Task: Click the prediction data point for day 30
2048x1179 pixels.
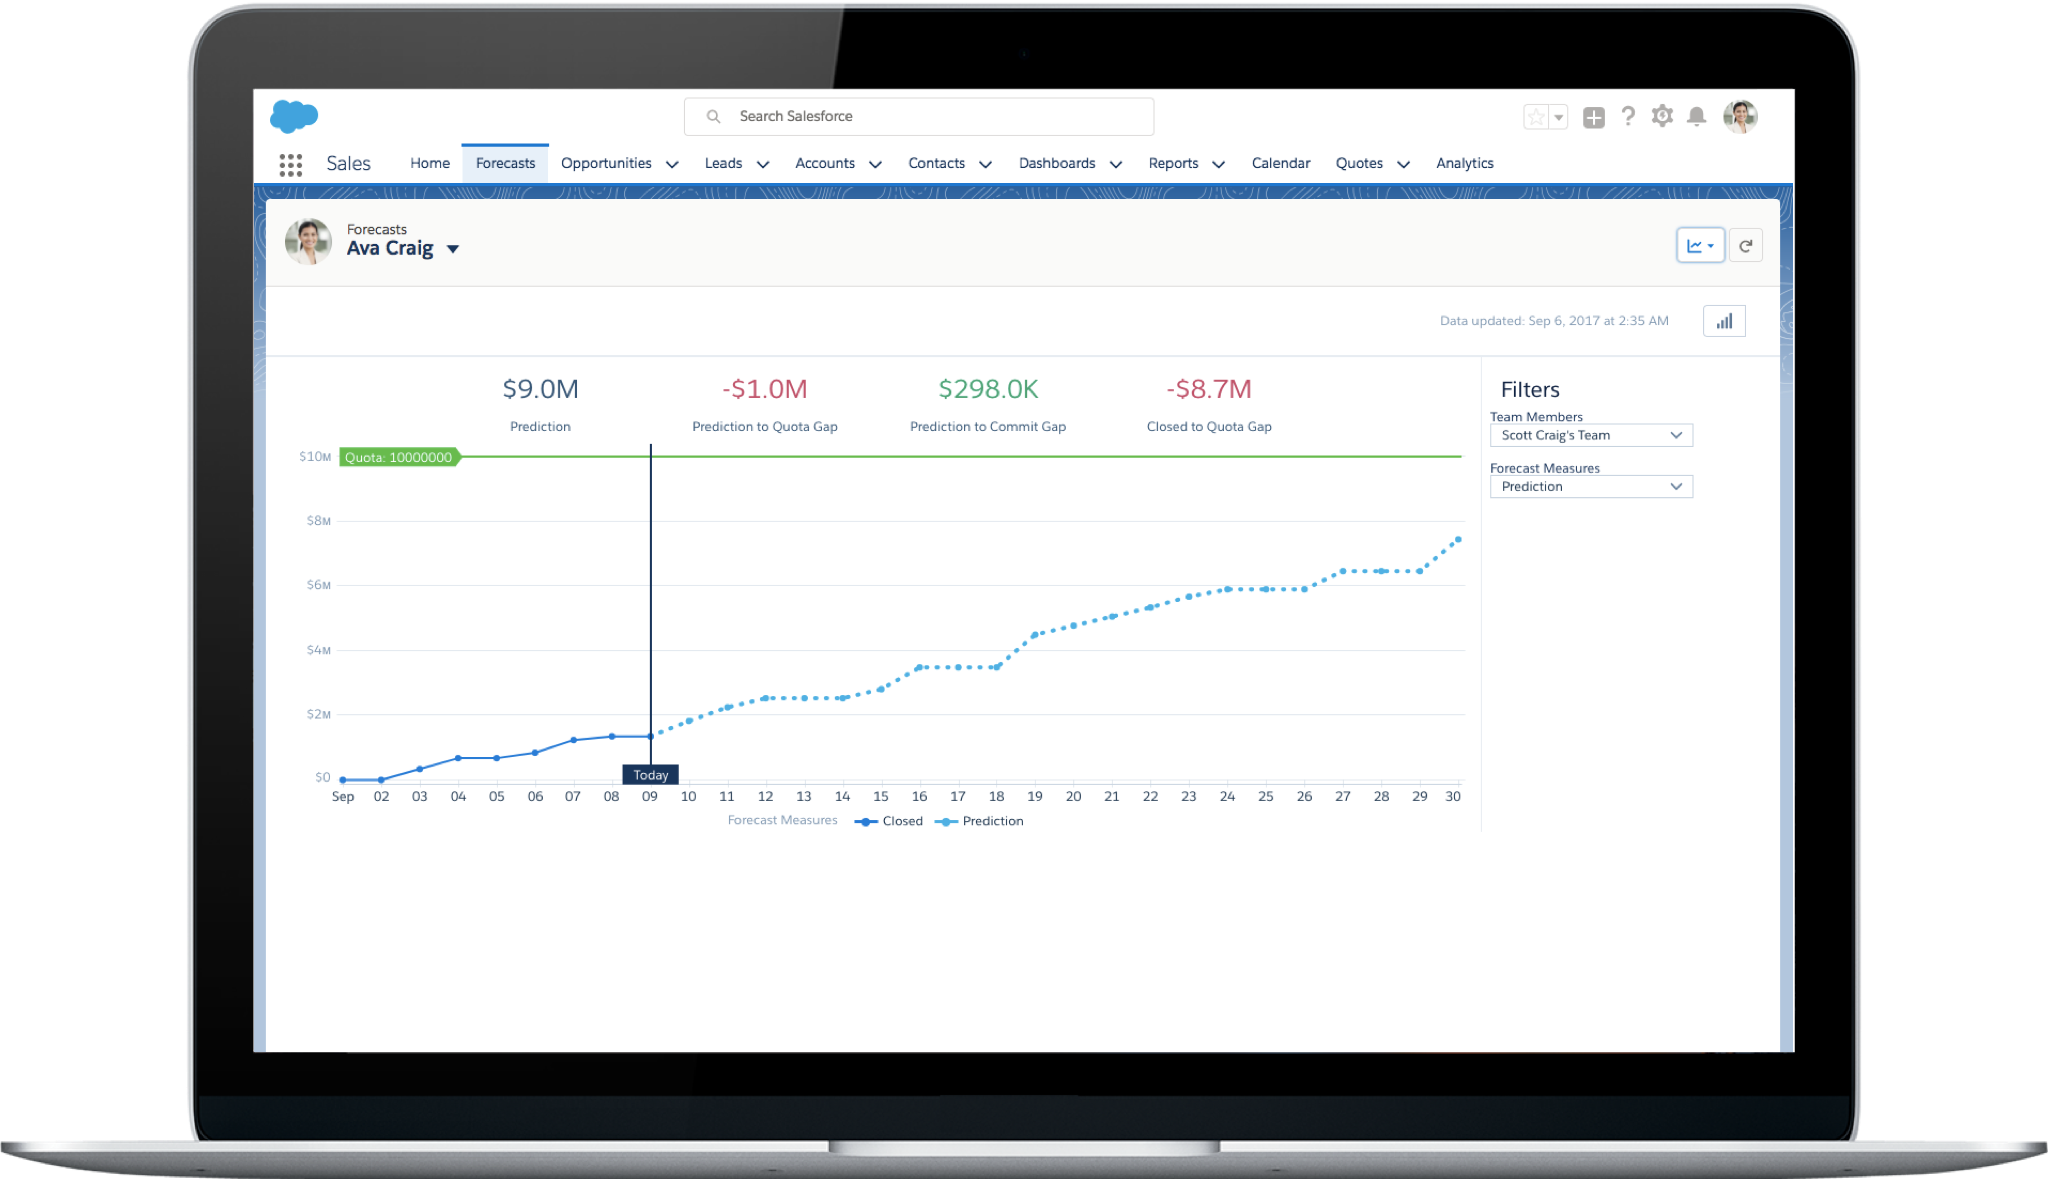Action: 1458,540
